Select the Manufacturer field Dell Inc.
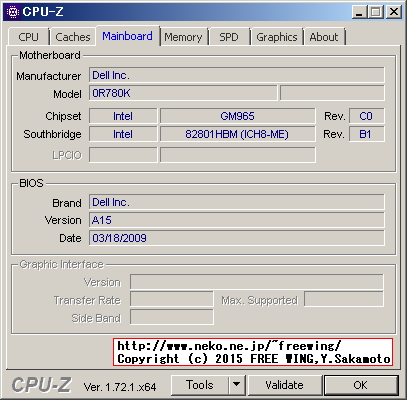 point(237,75)
